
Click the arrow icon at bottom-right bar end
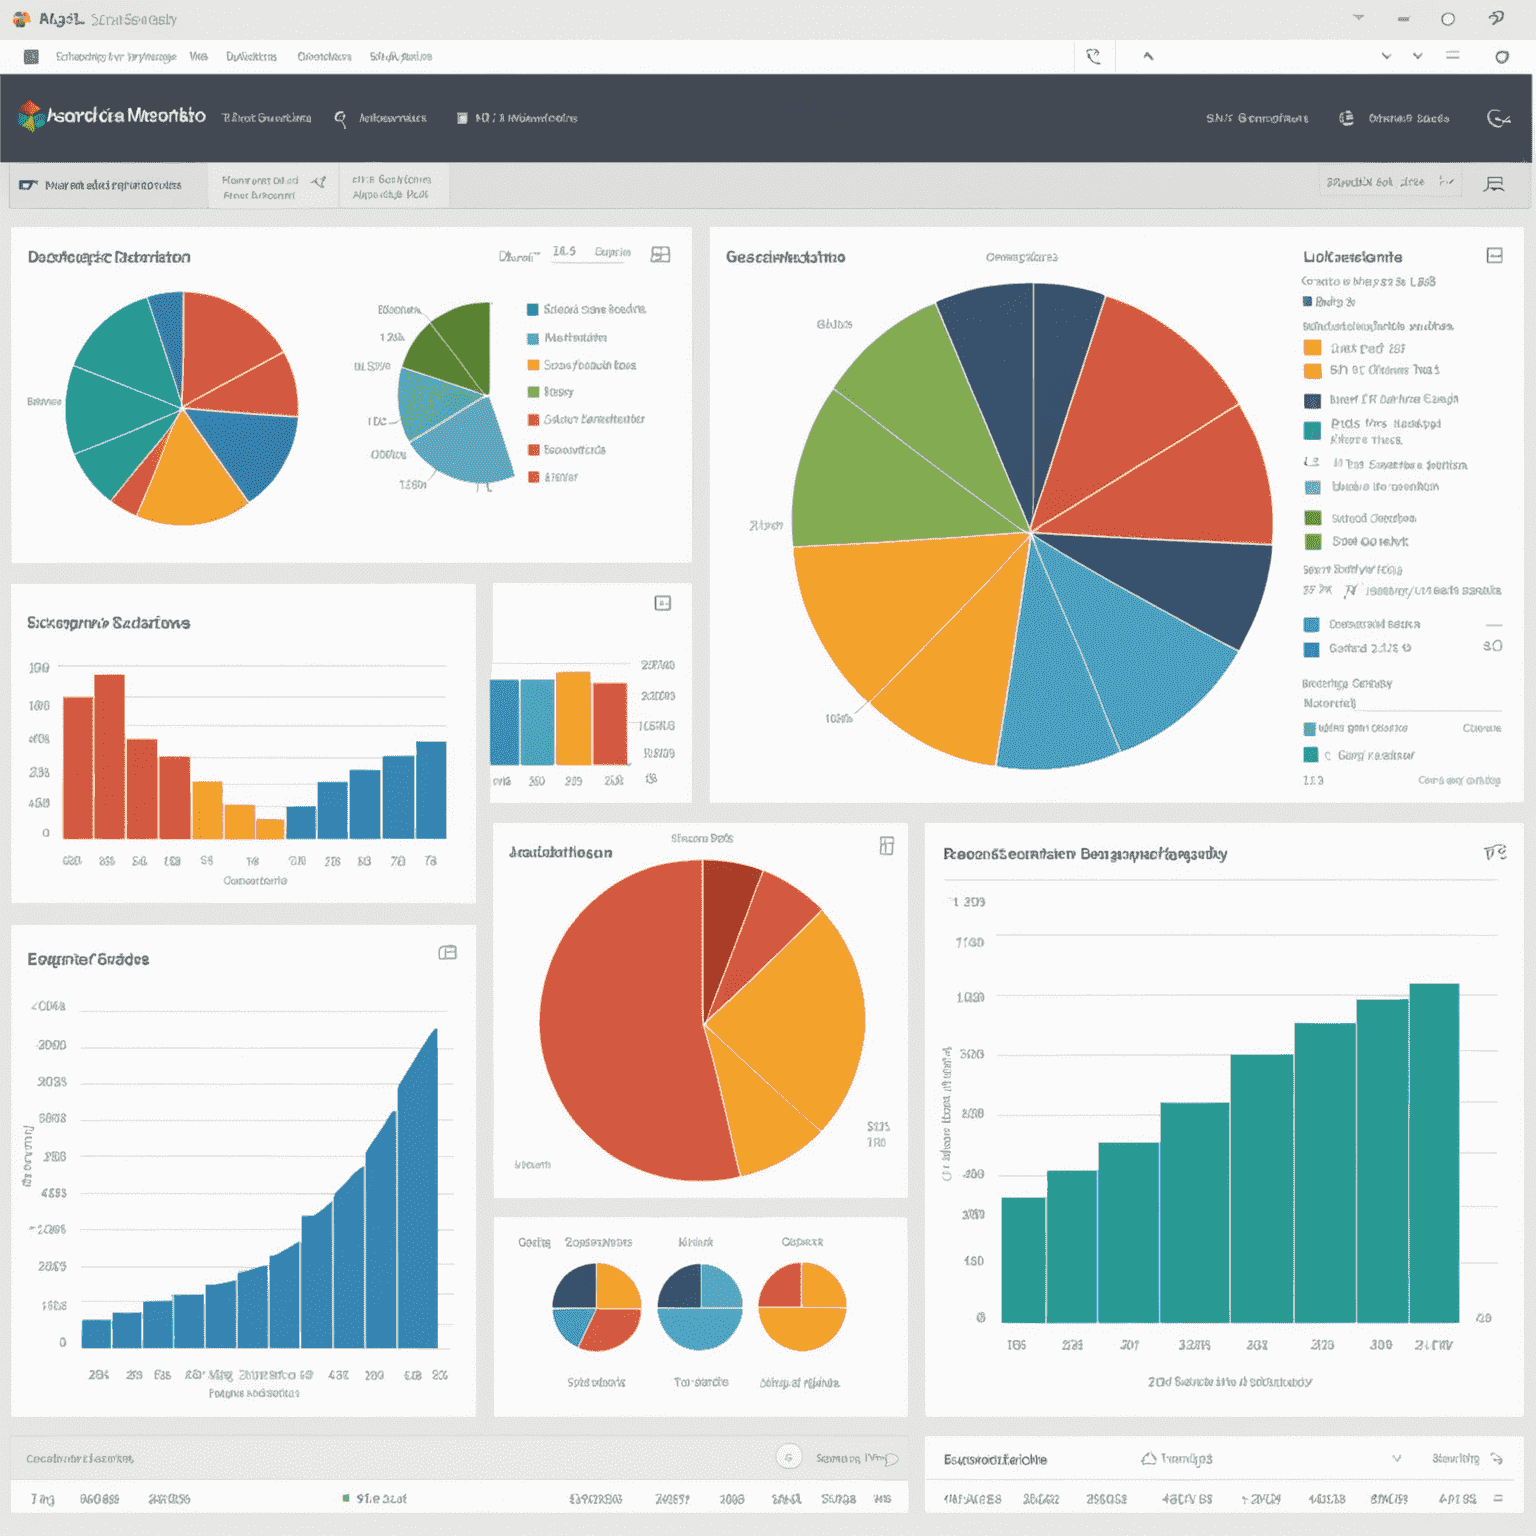click(x=1496, y=1459)
